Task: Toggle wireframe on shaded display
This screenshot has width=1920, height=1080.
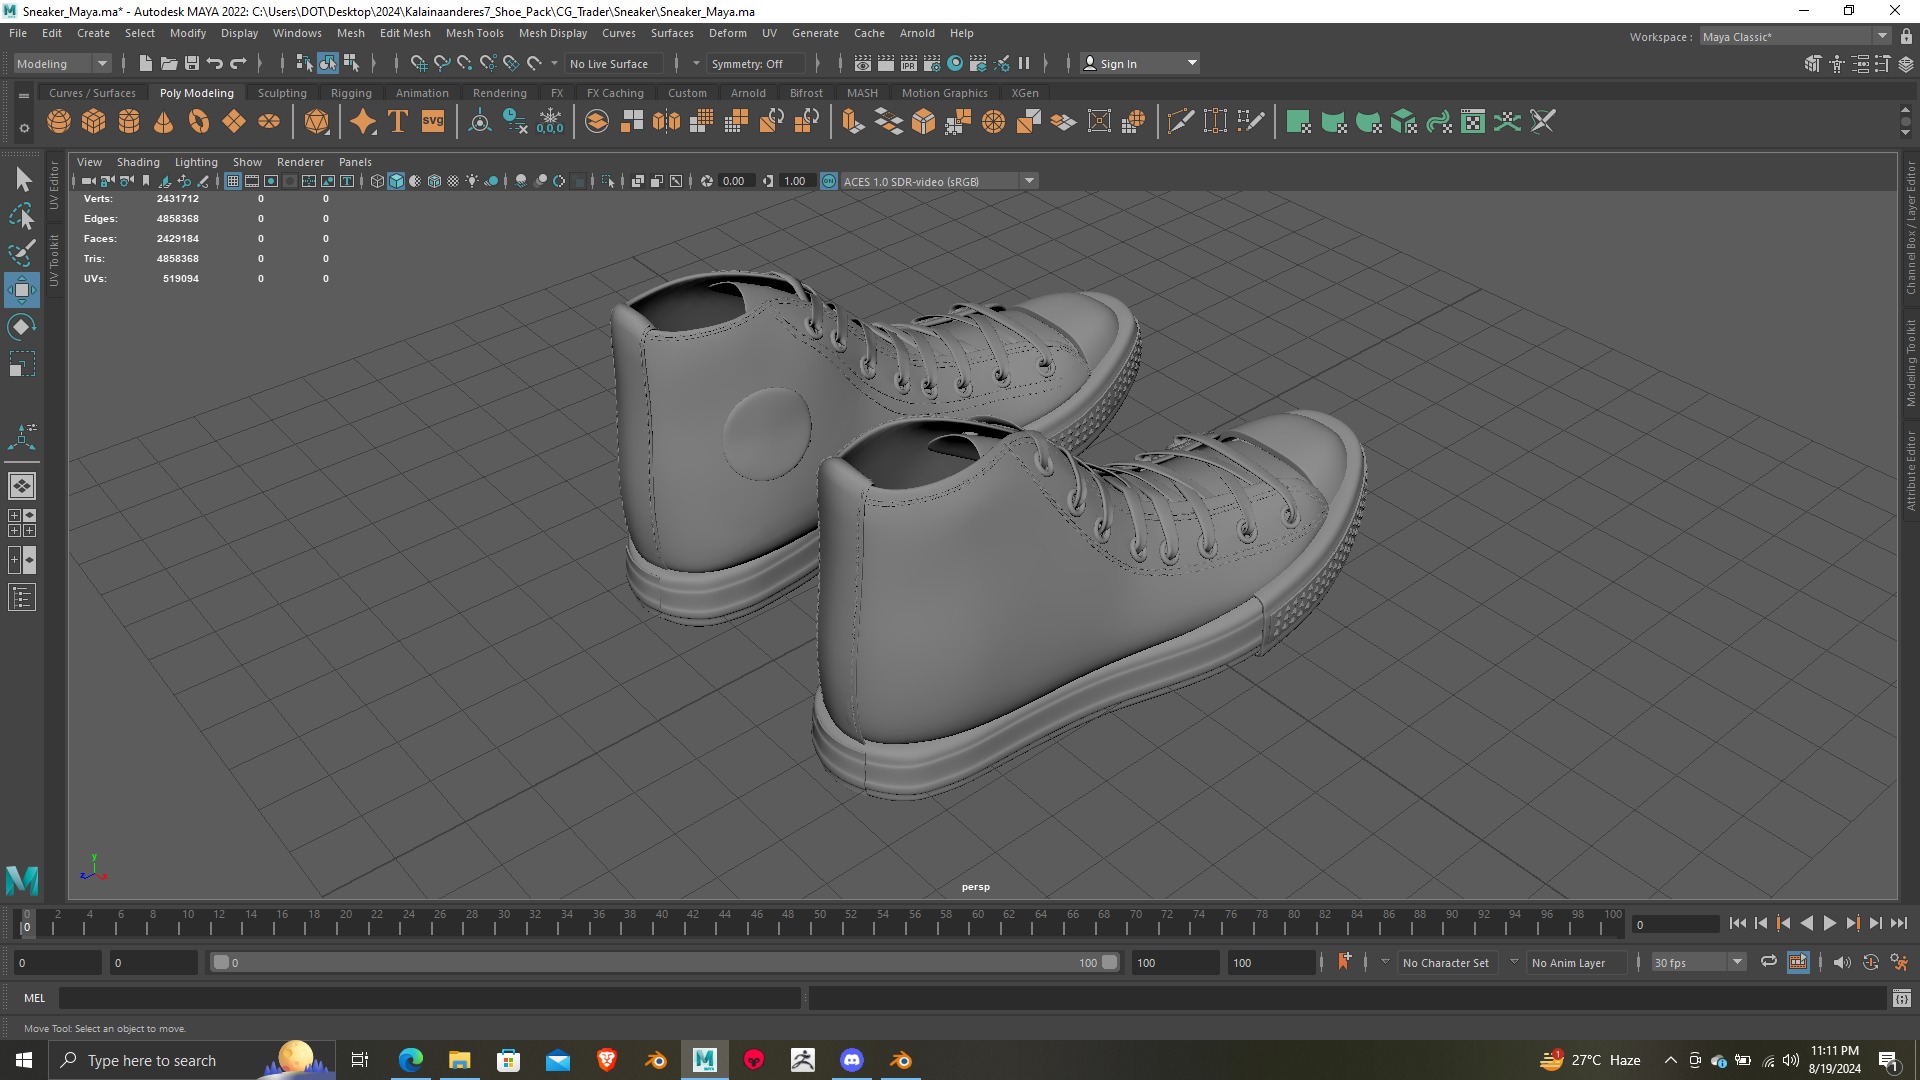Action: point(434,181)
